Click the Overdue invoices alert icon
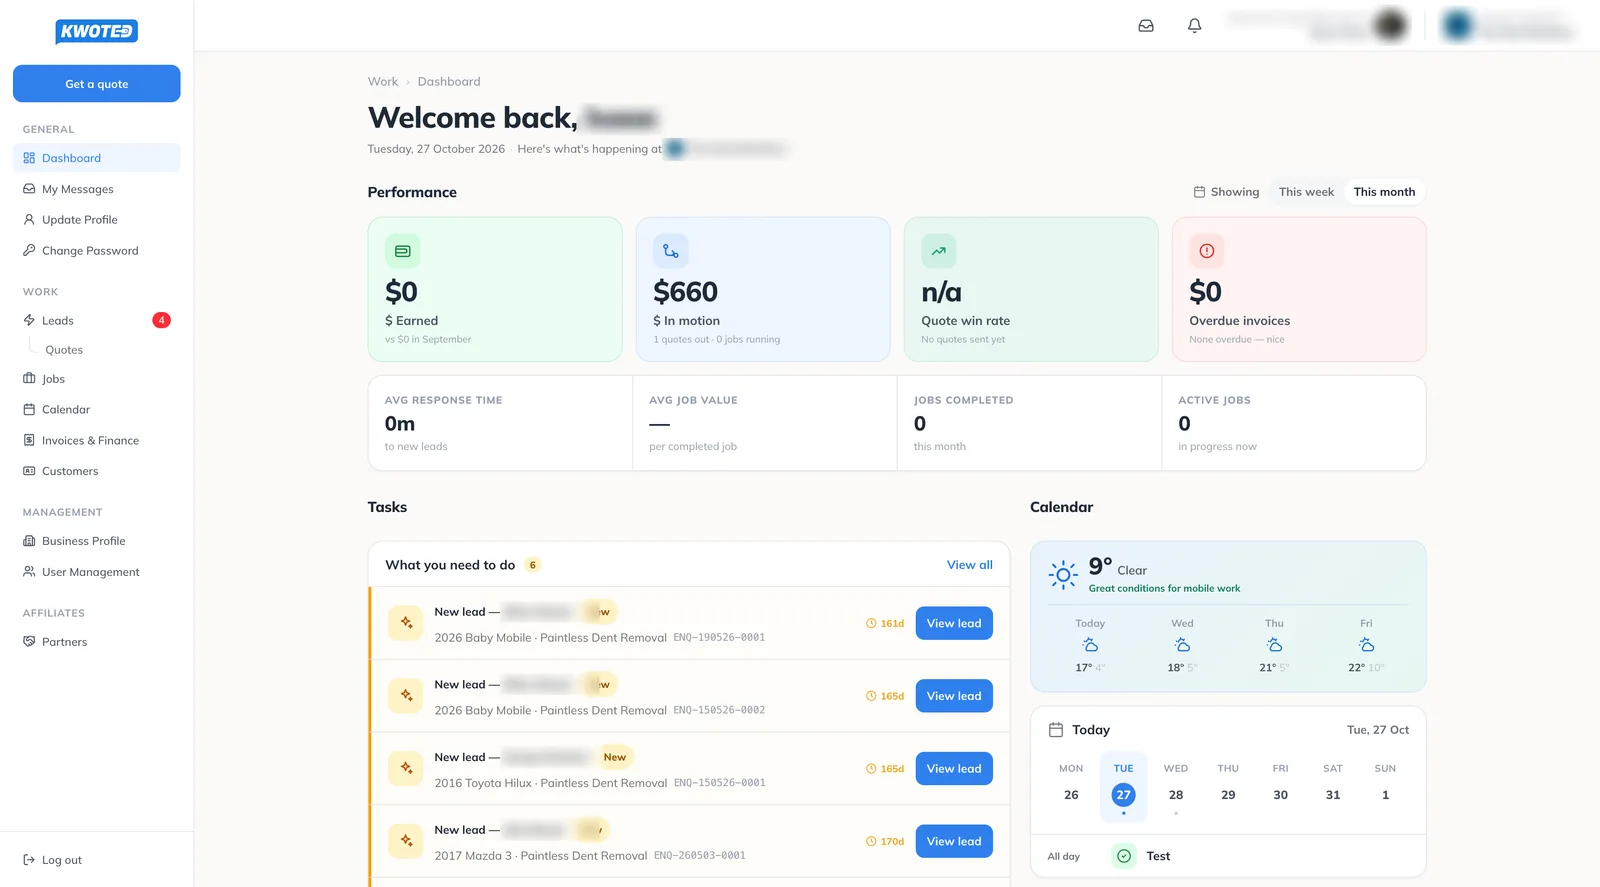Image resolution: width=1600 pixels, height=887 pixels. point(1206,251)
